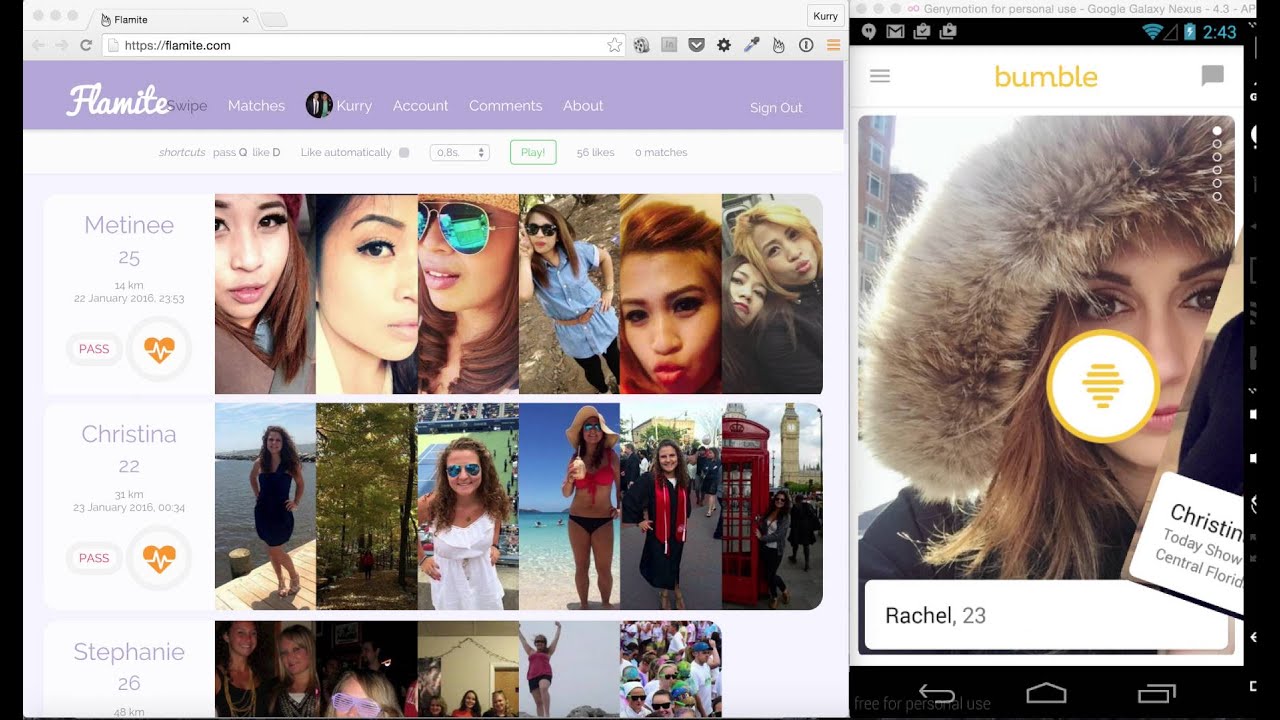1280x720 pixels.
Task: Open Chrome orange hamburger menu
Action: [833, 45]
